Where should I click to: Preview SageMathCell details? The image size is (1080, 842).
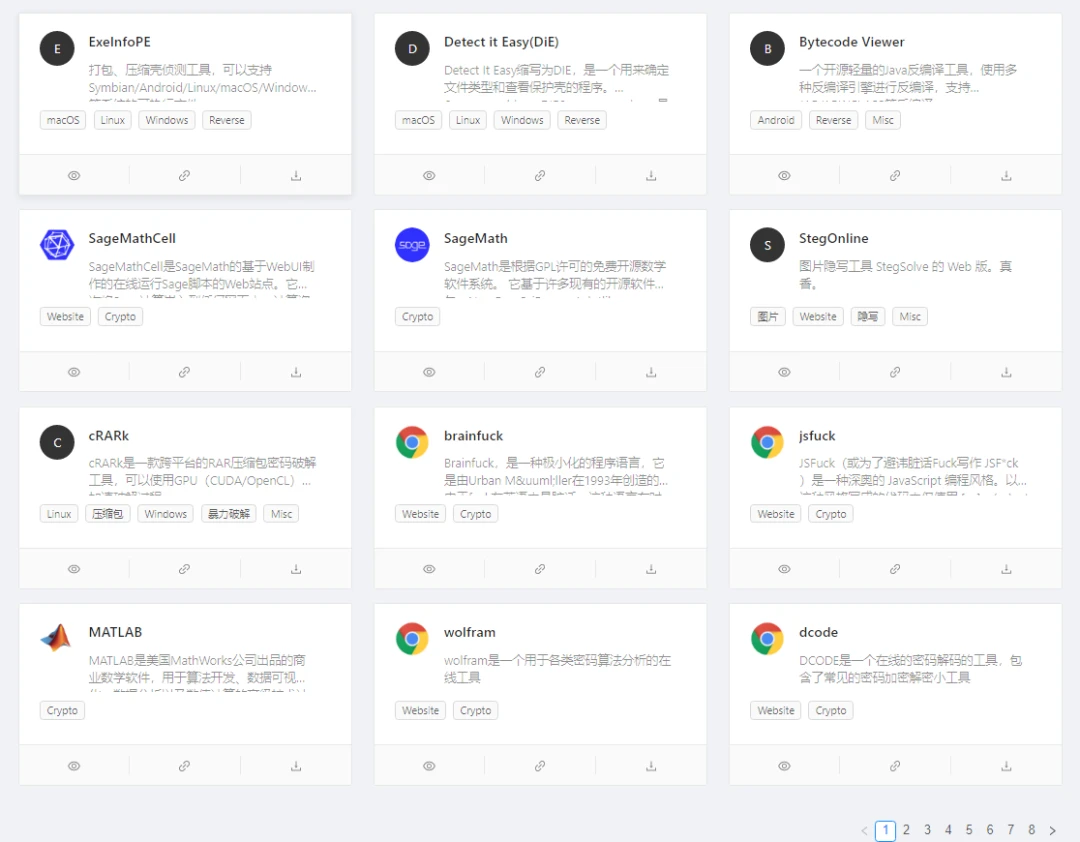click(x=74, y=371)
